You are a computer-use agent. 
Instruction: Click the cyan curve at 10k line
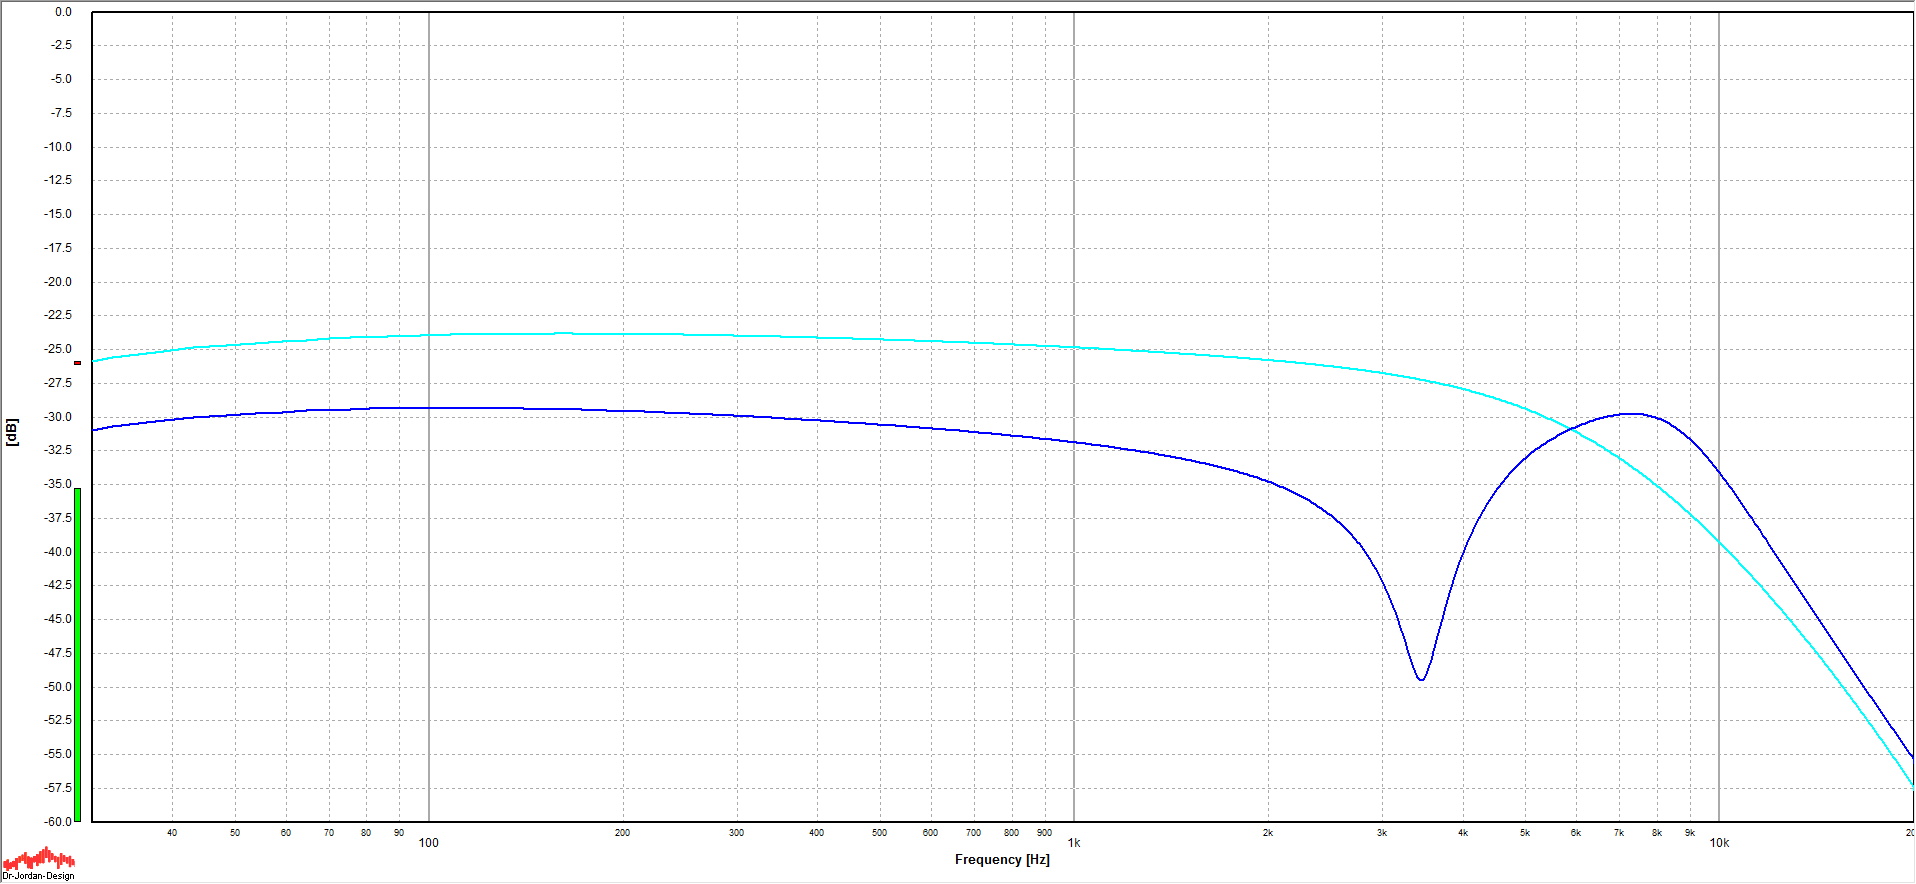point(1719,541)
